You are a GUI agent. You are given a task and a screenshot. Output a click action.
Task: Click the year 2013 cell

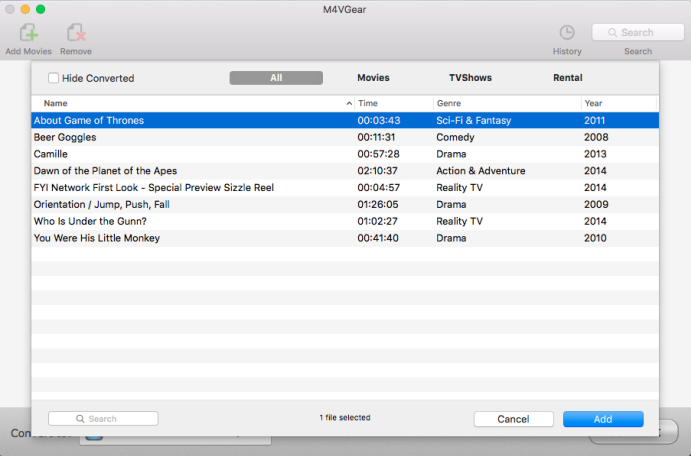click(595, 154)
